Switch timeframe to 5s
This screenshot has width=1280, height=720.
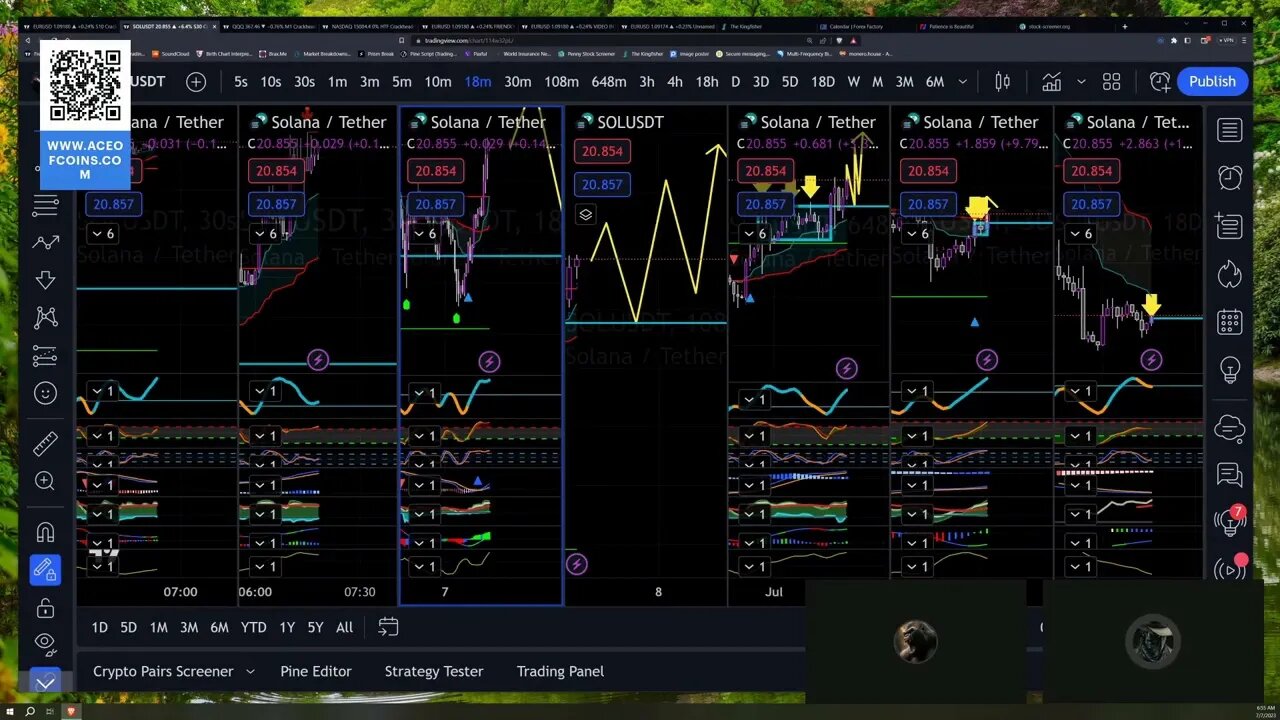coord(241,82)
